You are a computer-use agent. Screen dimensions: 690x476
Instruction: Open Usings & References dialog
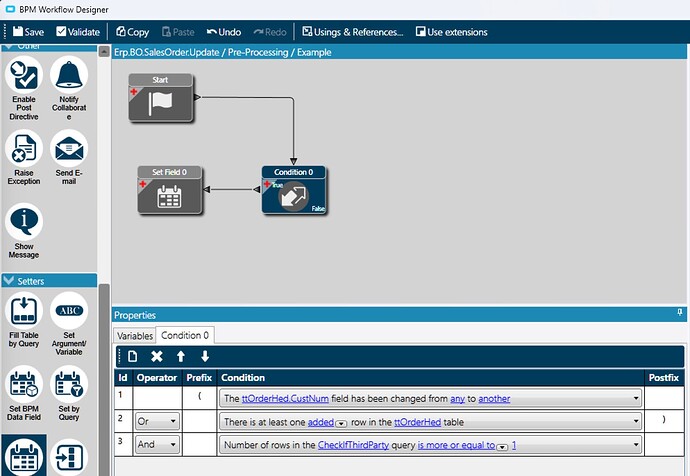[352, 32]
